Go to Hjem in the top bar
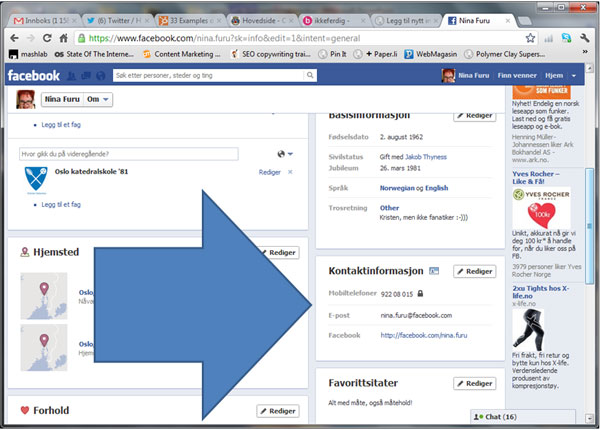The image size is (600, 430). 554,76
